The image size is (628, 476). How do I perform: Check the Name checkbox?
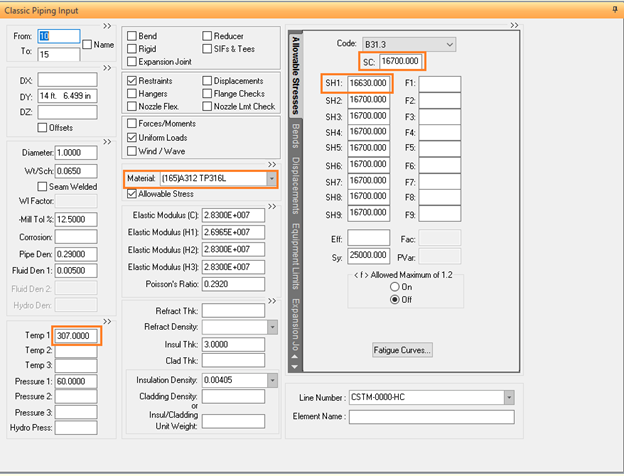coord(87,44)
